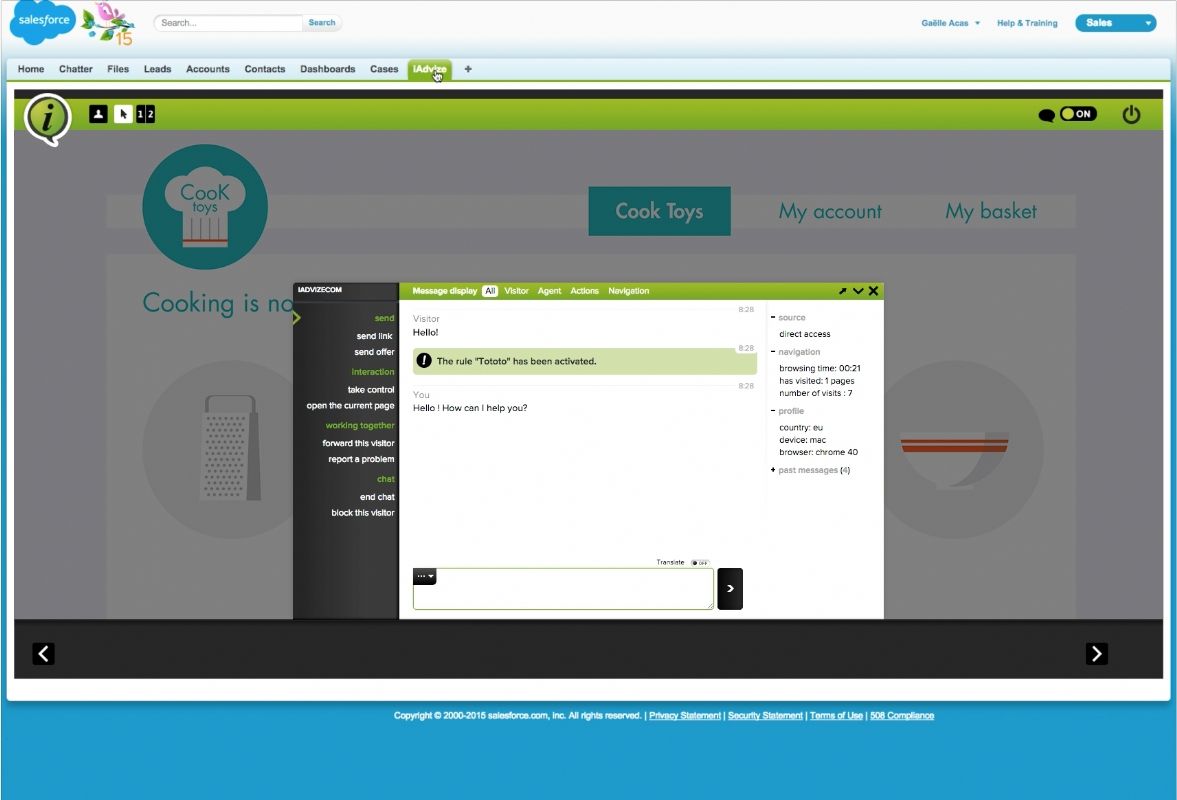Viewport: 1177px width, 800px height.
Task: Click the visitor profile icon in green bar
Action: 98,114
